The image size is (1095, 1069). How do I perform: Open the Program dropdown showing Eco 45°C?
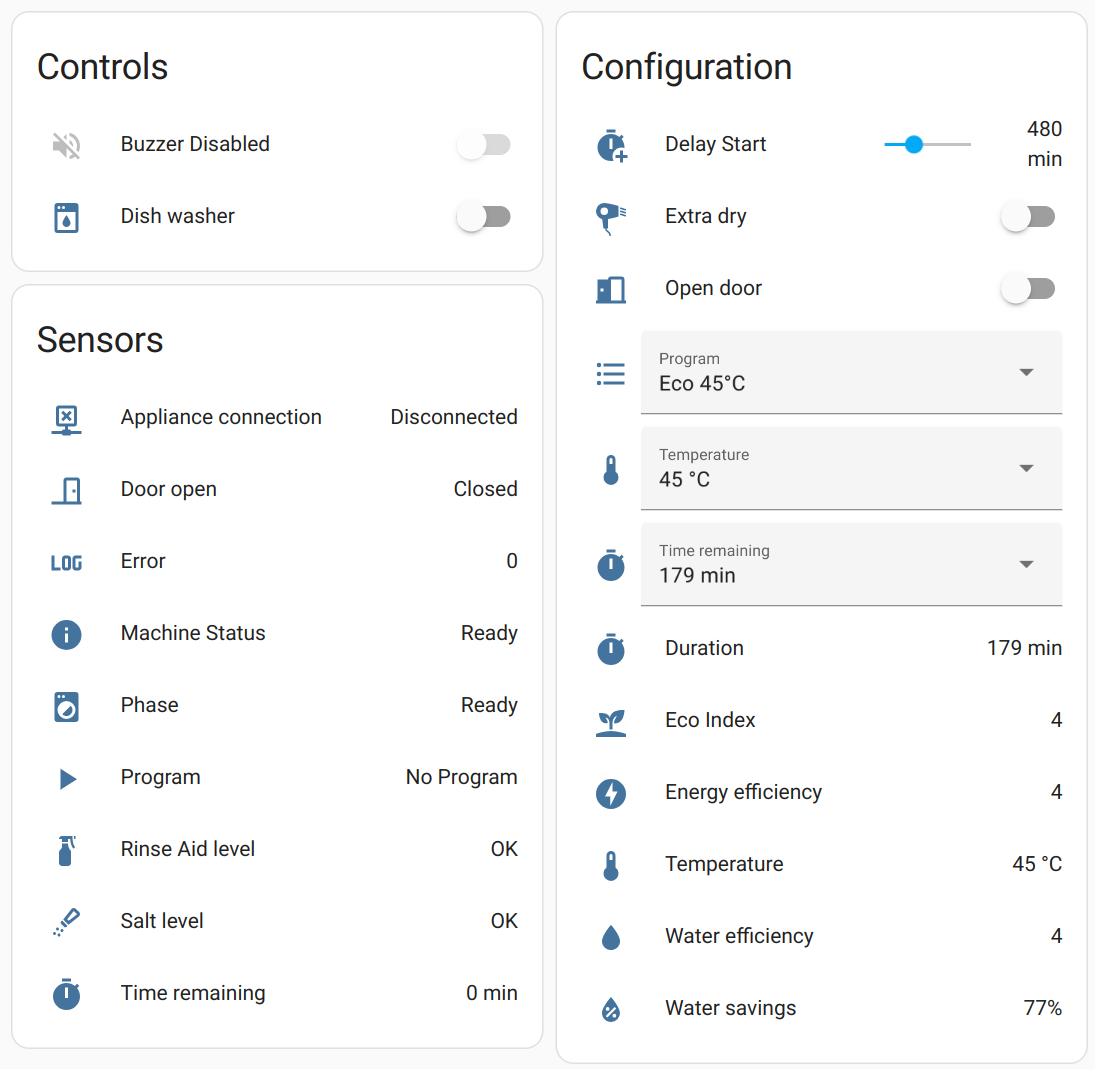click(851, 372)
